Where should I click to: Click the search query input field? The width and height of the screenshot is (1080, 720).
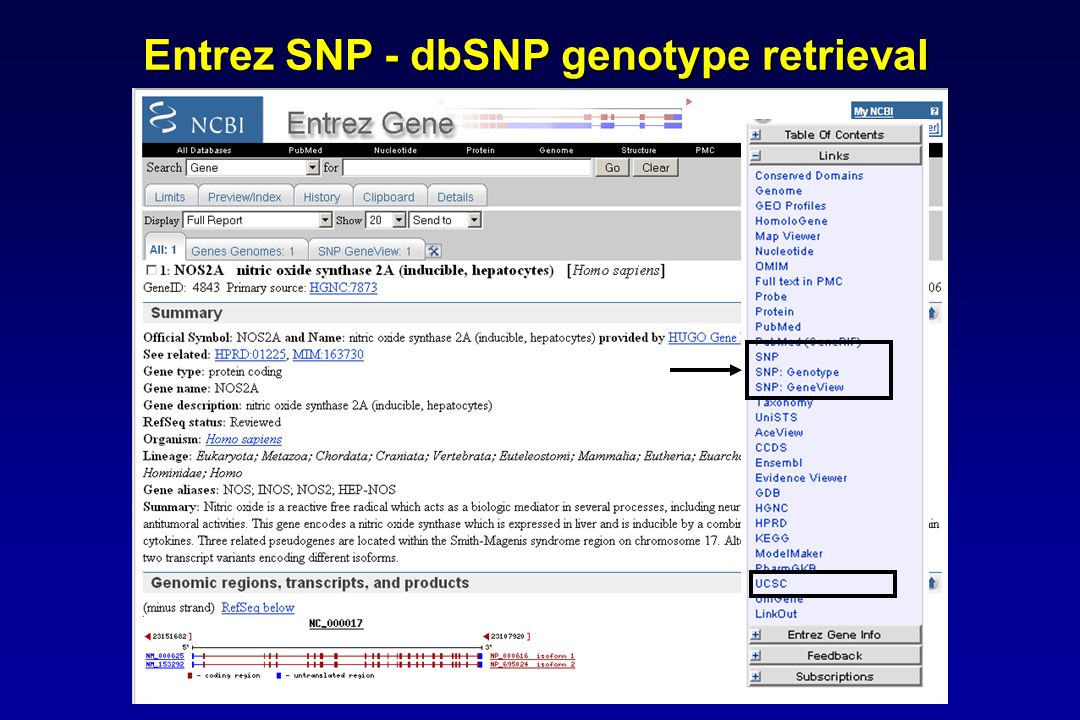tap(467, 167)
